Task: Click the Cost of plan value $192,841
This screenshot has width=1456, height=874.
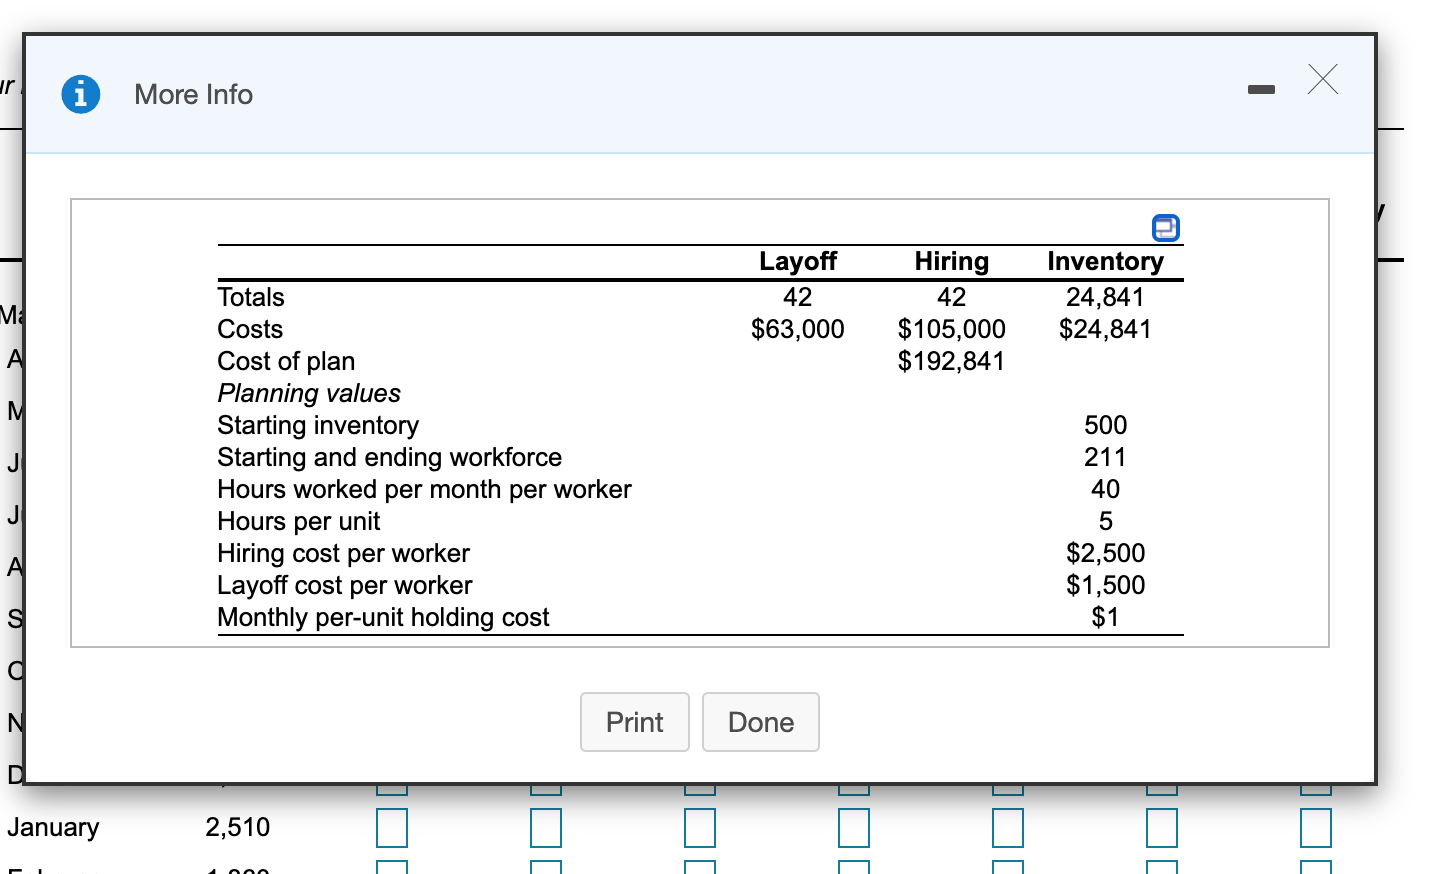Action: pos(952,361)
